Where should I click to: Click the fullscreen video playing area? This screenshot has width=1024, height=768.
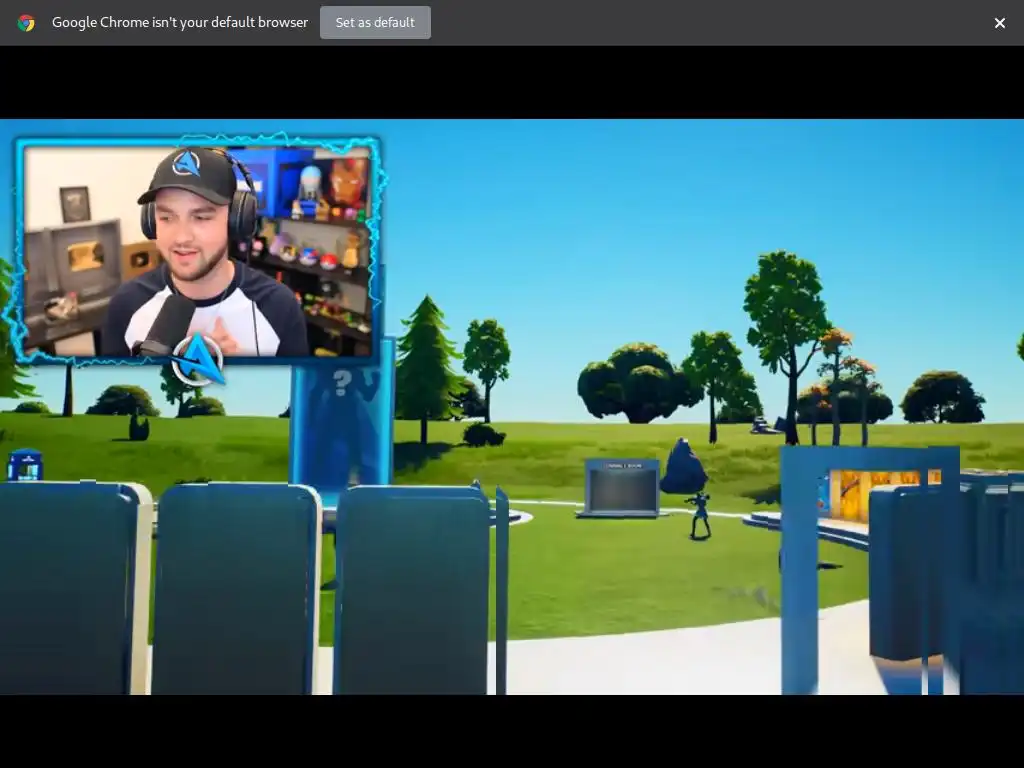click(x=512, y=406)
